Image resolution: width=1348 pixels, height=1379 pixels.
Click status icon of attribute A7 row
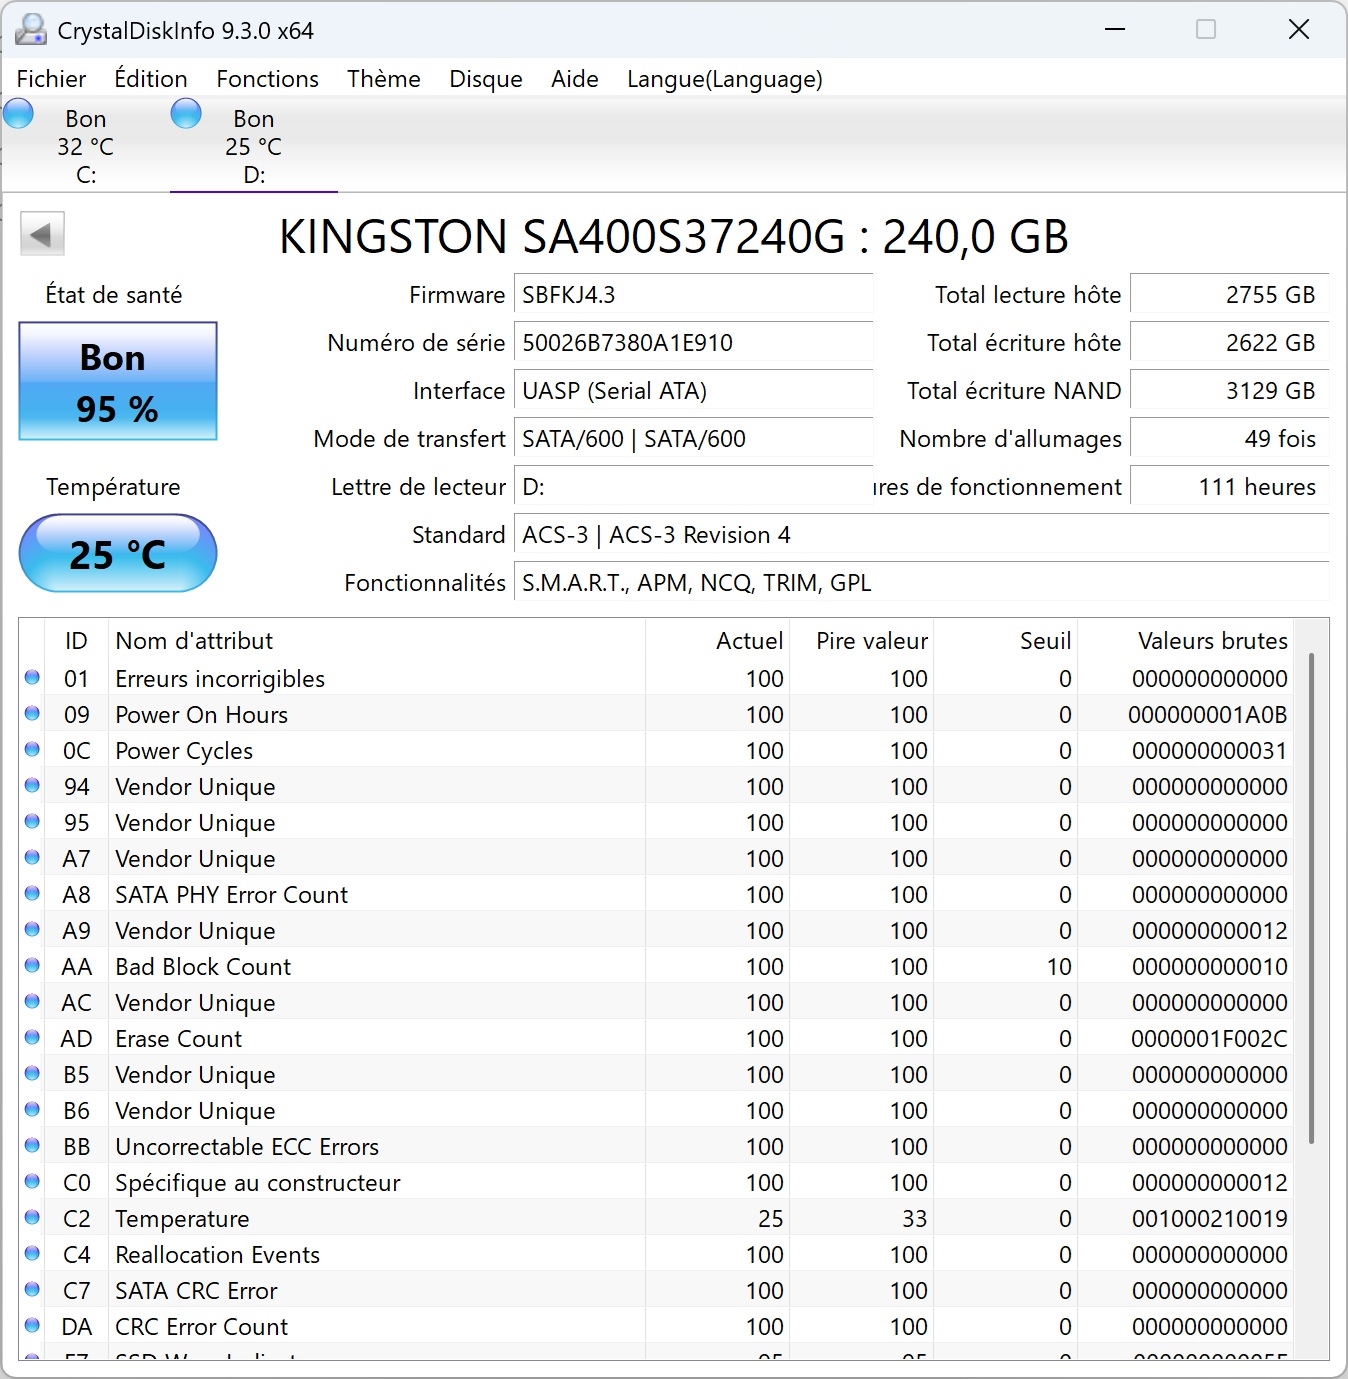point(32,858)
